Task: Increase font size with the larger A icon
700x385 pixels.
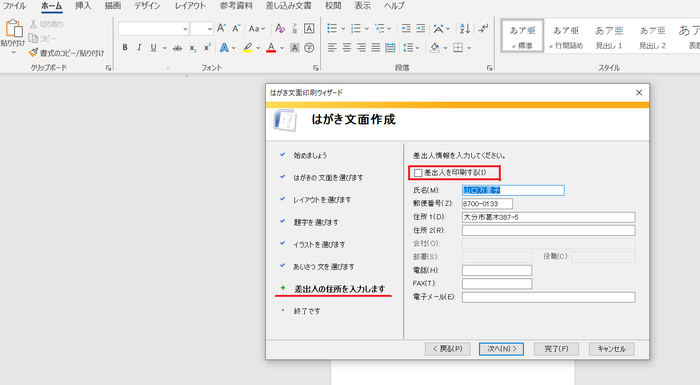Action: click(x=221, y=29)
